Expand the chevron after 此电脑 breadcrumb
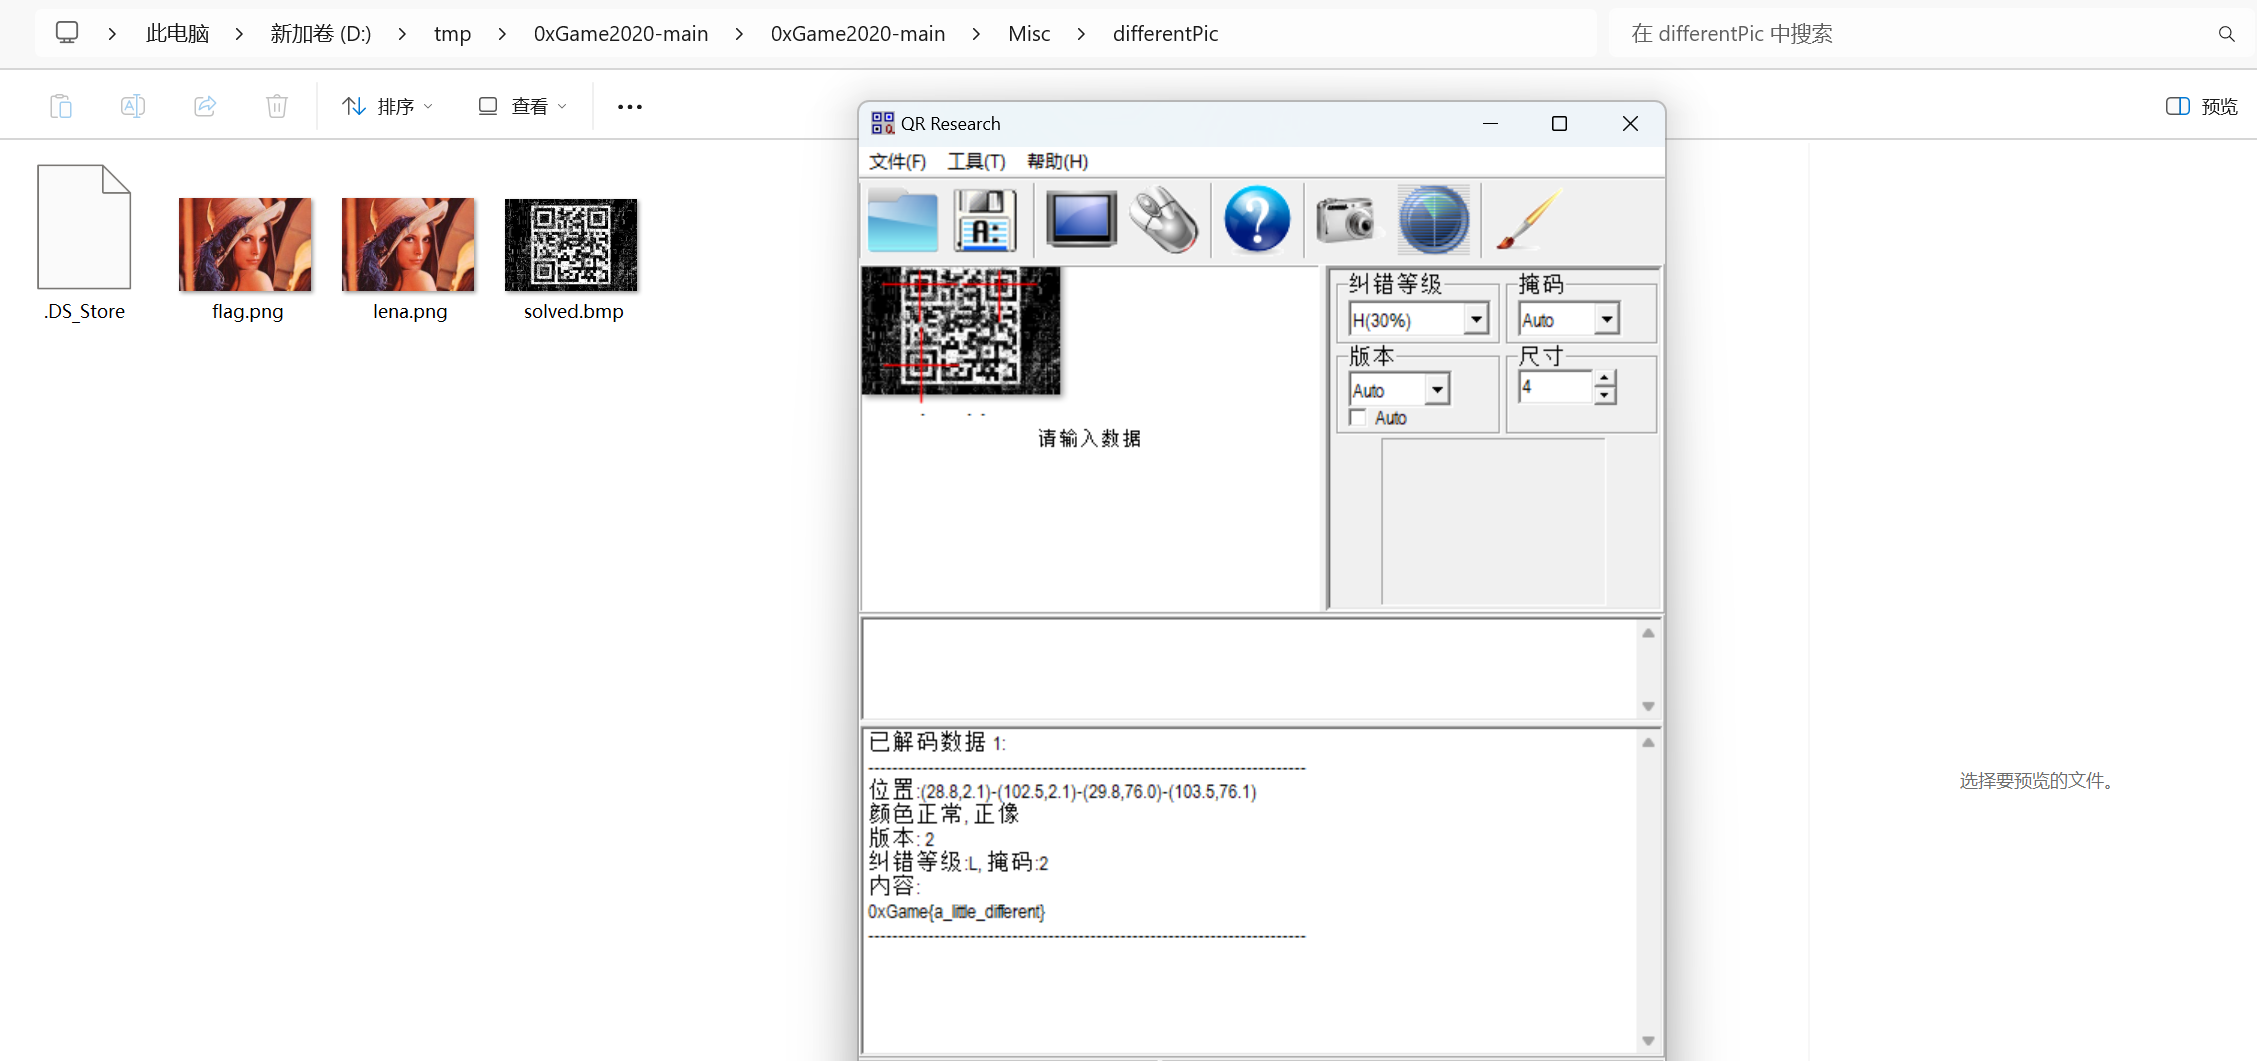The width and height of the screenshot is (2257, 1061). [x=239, y=34]
